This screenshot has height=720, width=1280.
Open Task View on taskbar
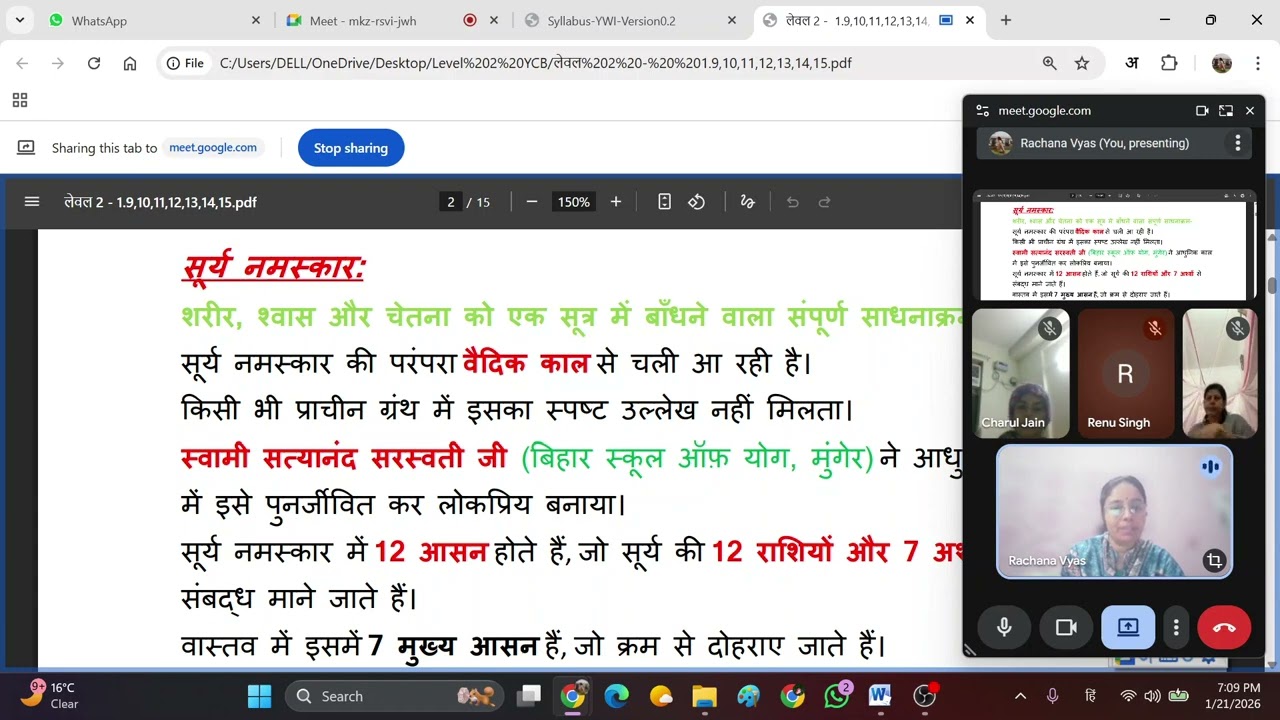click(529, 696)
